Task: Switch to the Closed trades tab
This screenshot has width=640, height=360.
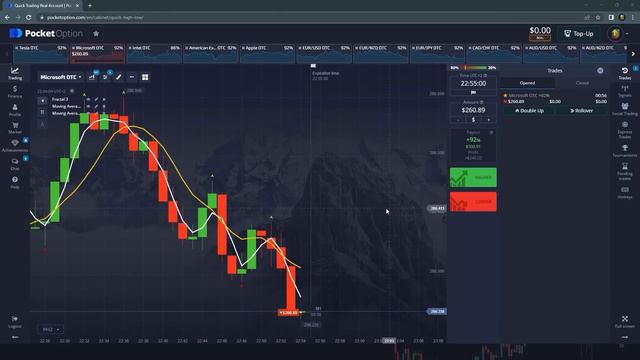Action: point(582,83)
